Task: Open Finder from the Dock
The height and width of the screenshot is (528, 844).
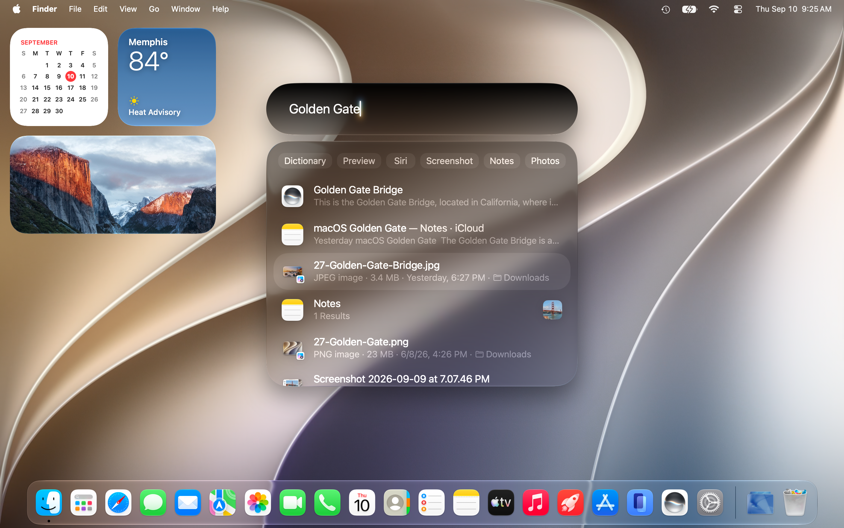Action: pos(48,503)
